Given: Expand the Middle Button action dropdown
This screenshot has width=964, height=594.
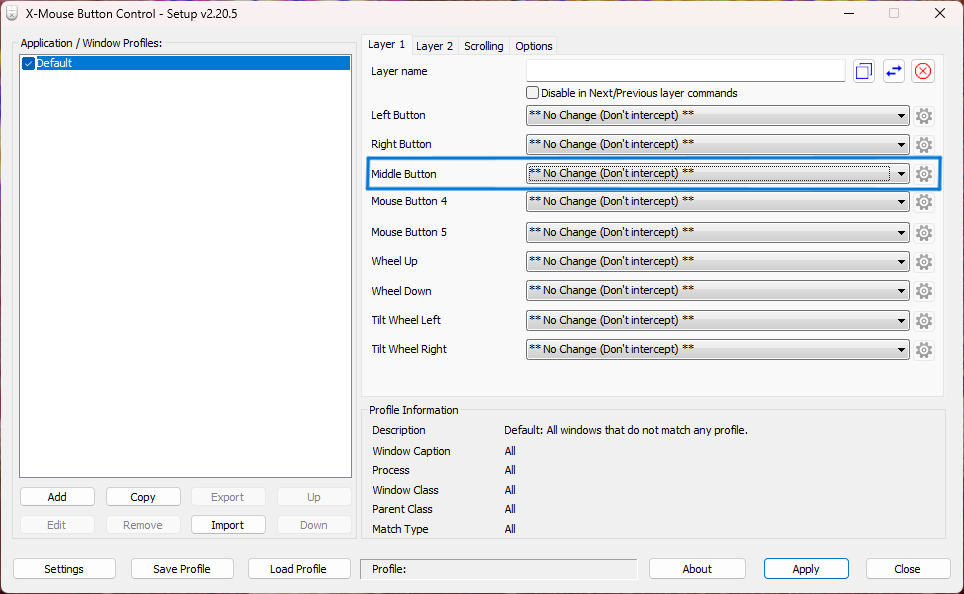Looking at the screenshot, I should pos(717,173).
